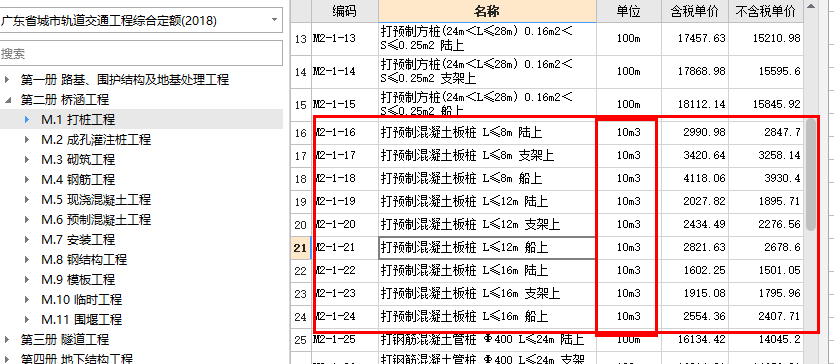834x364 pixels.
Task: Select the M.2 成孔灌注桩工程 tree item
Action: [96, 139]
